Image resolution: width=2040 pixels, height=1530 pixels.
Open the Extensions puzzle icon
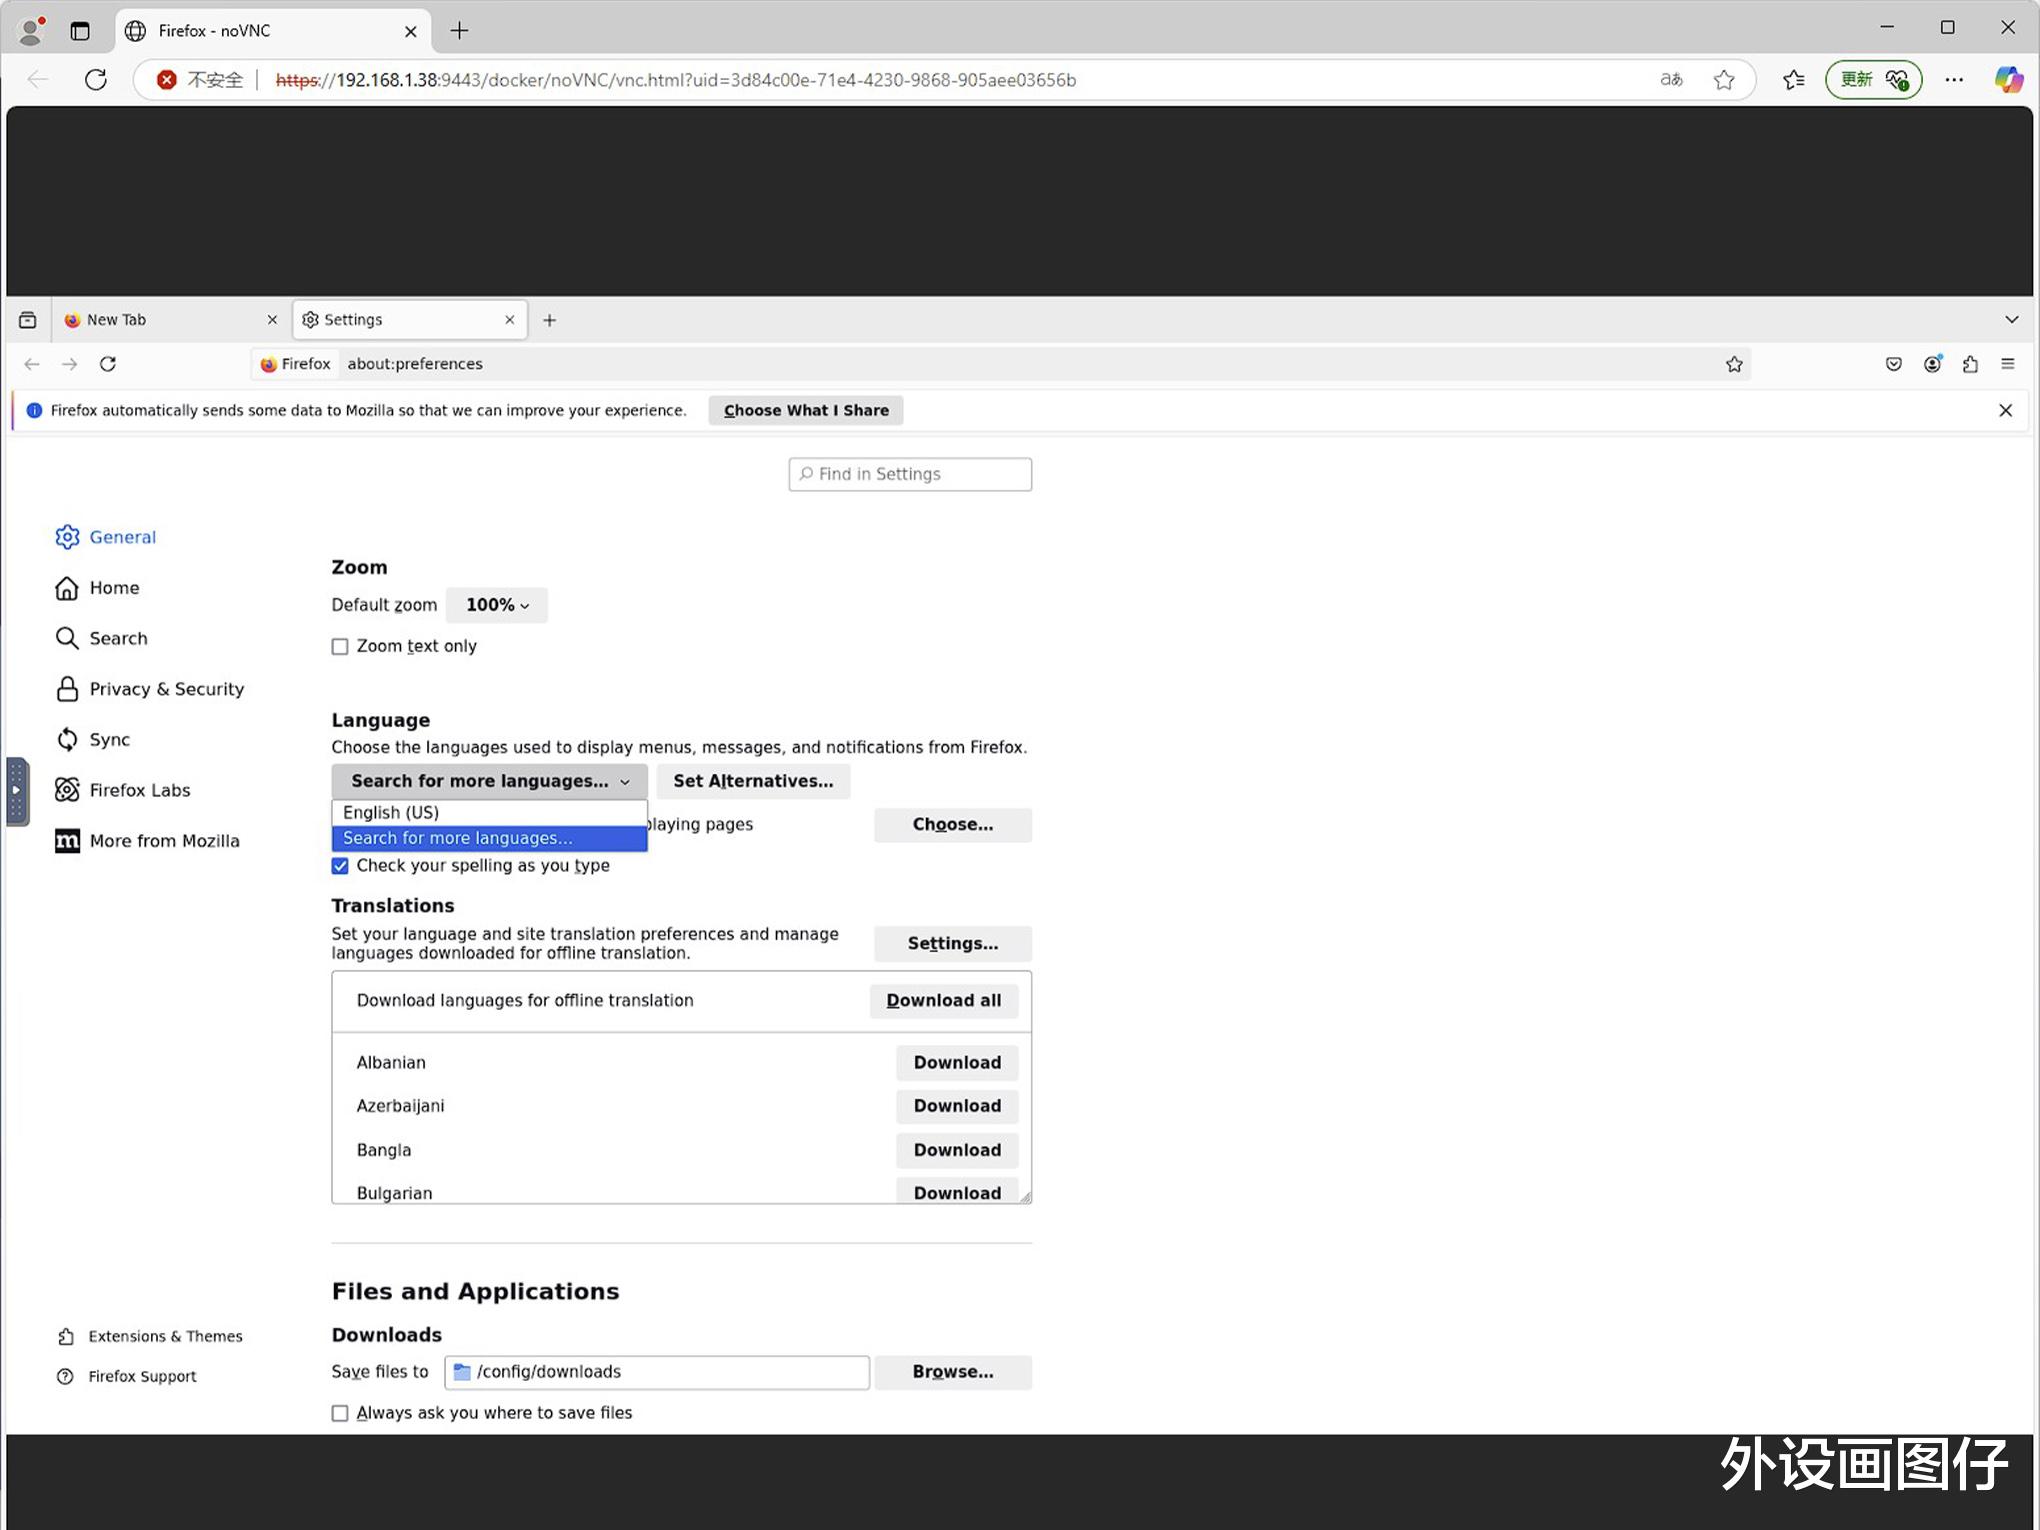coord(1970,365)
